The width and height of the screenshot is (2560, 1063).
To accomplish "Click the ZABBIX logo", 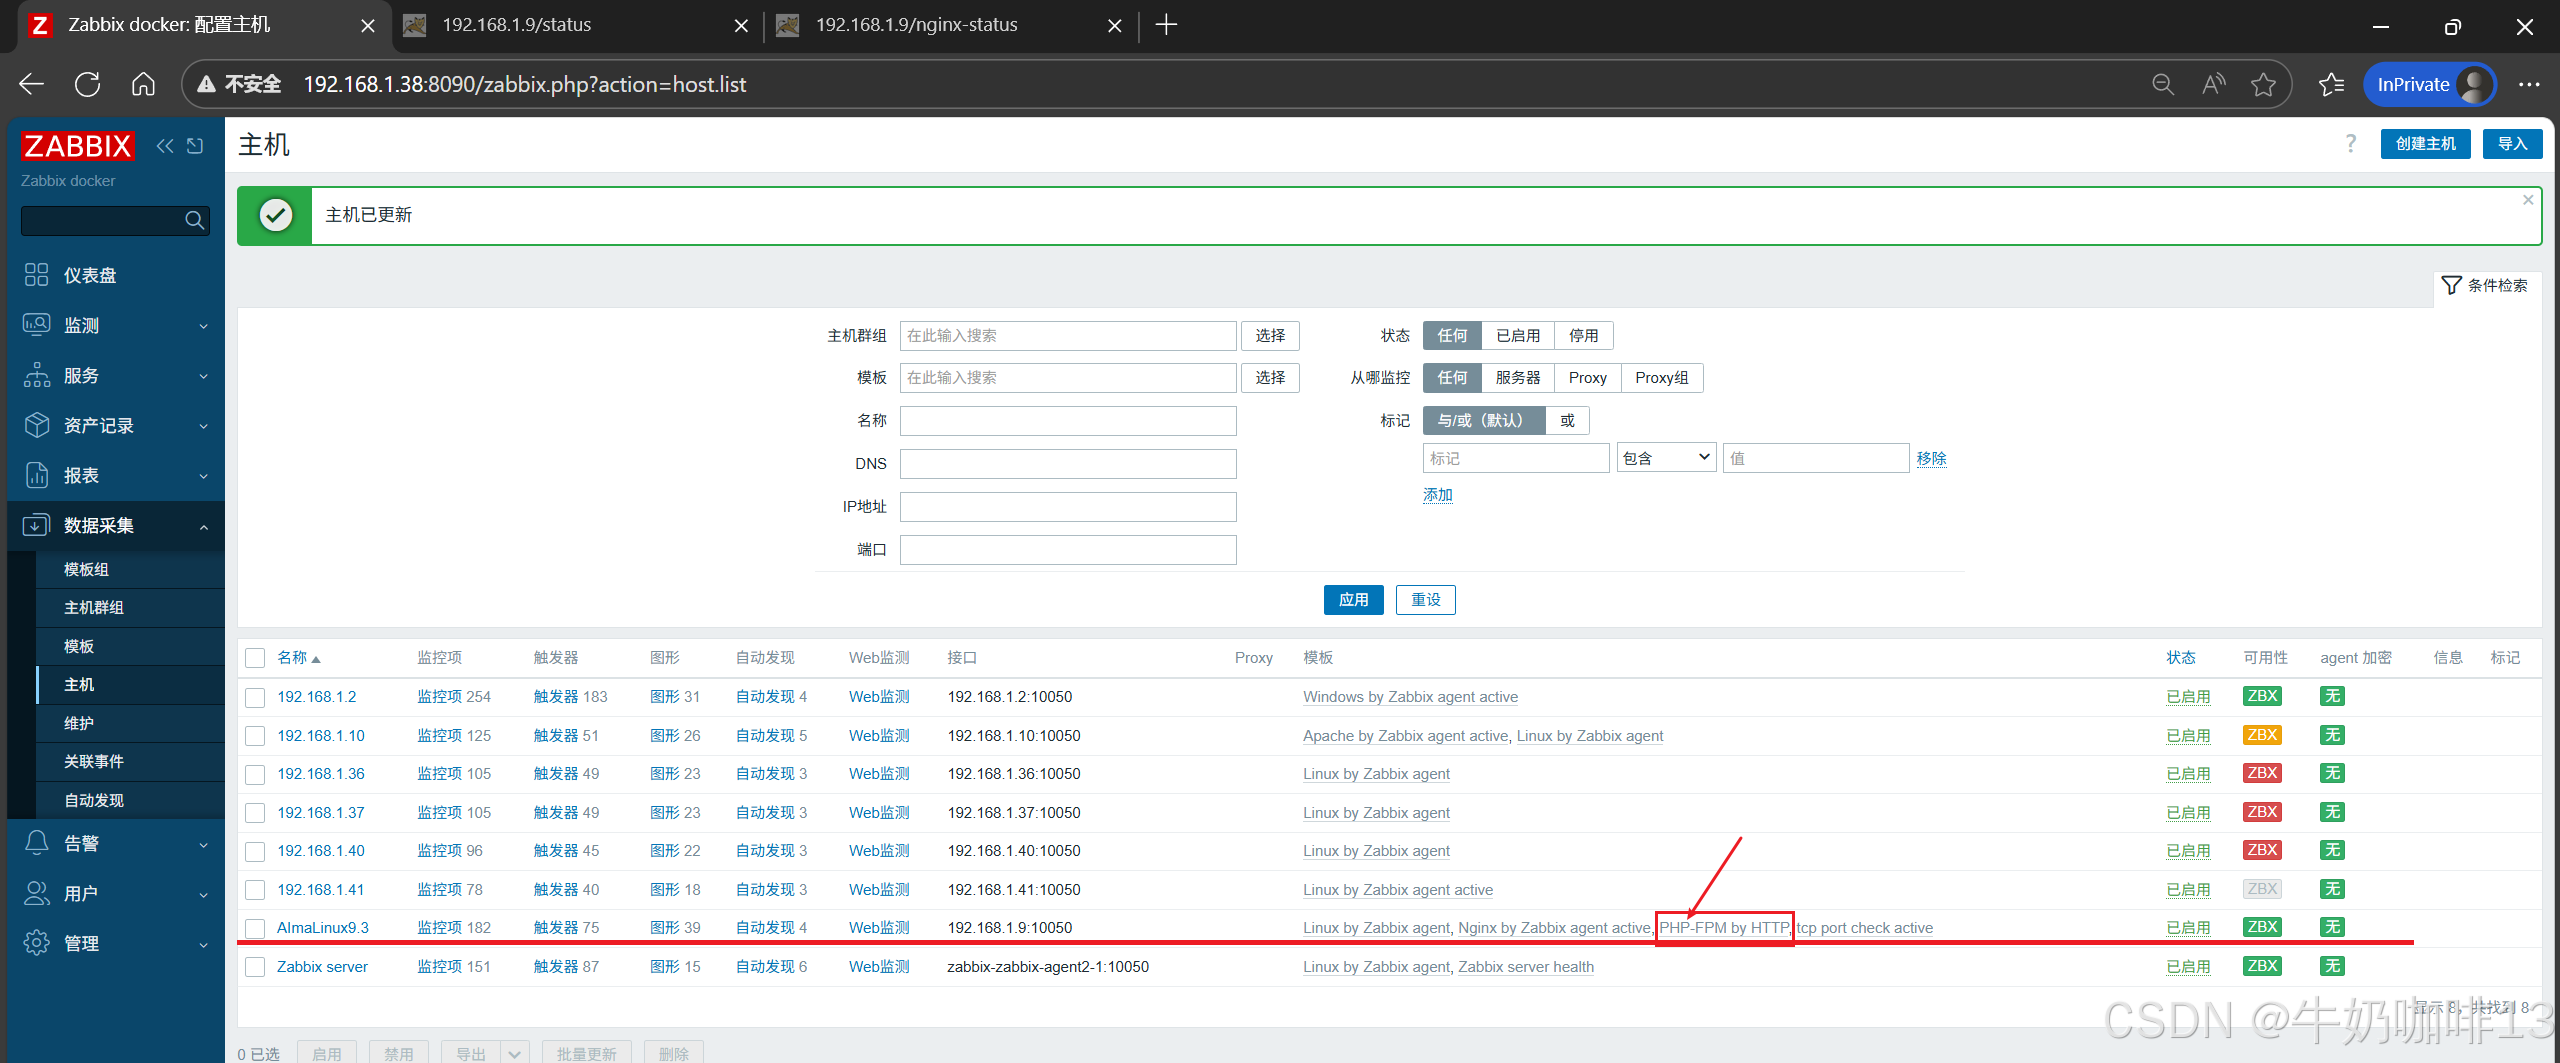I will (78, 146).
